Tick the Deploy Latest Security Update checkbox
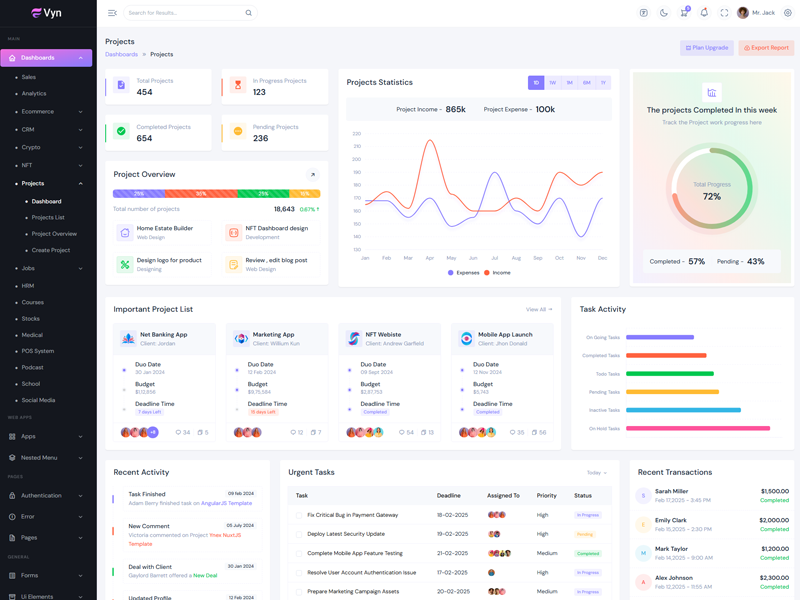Screen dimensions: 800x600 tap(299, 534)
